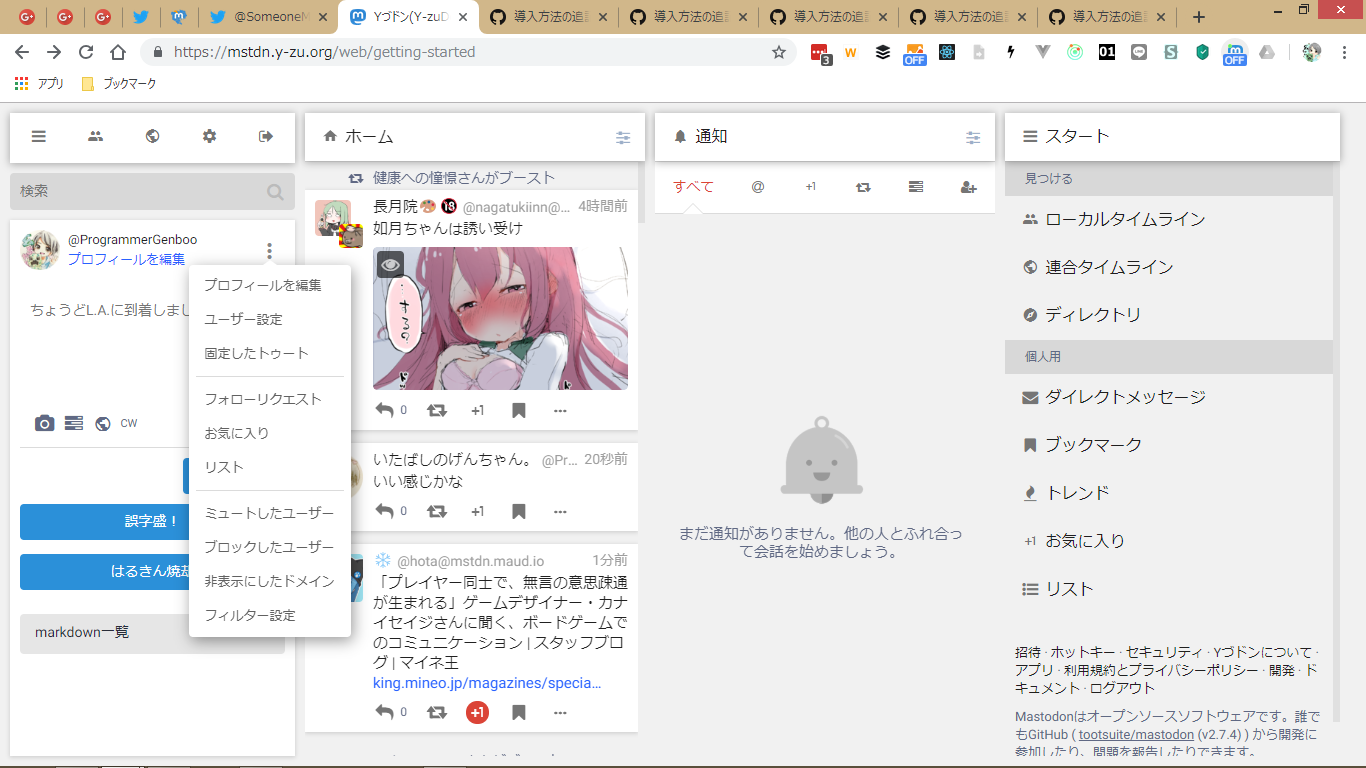The image size is (1366, 768).
Task: Open notification column settings sliders
Action: [973, 138]
